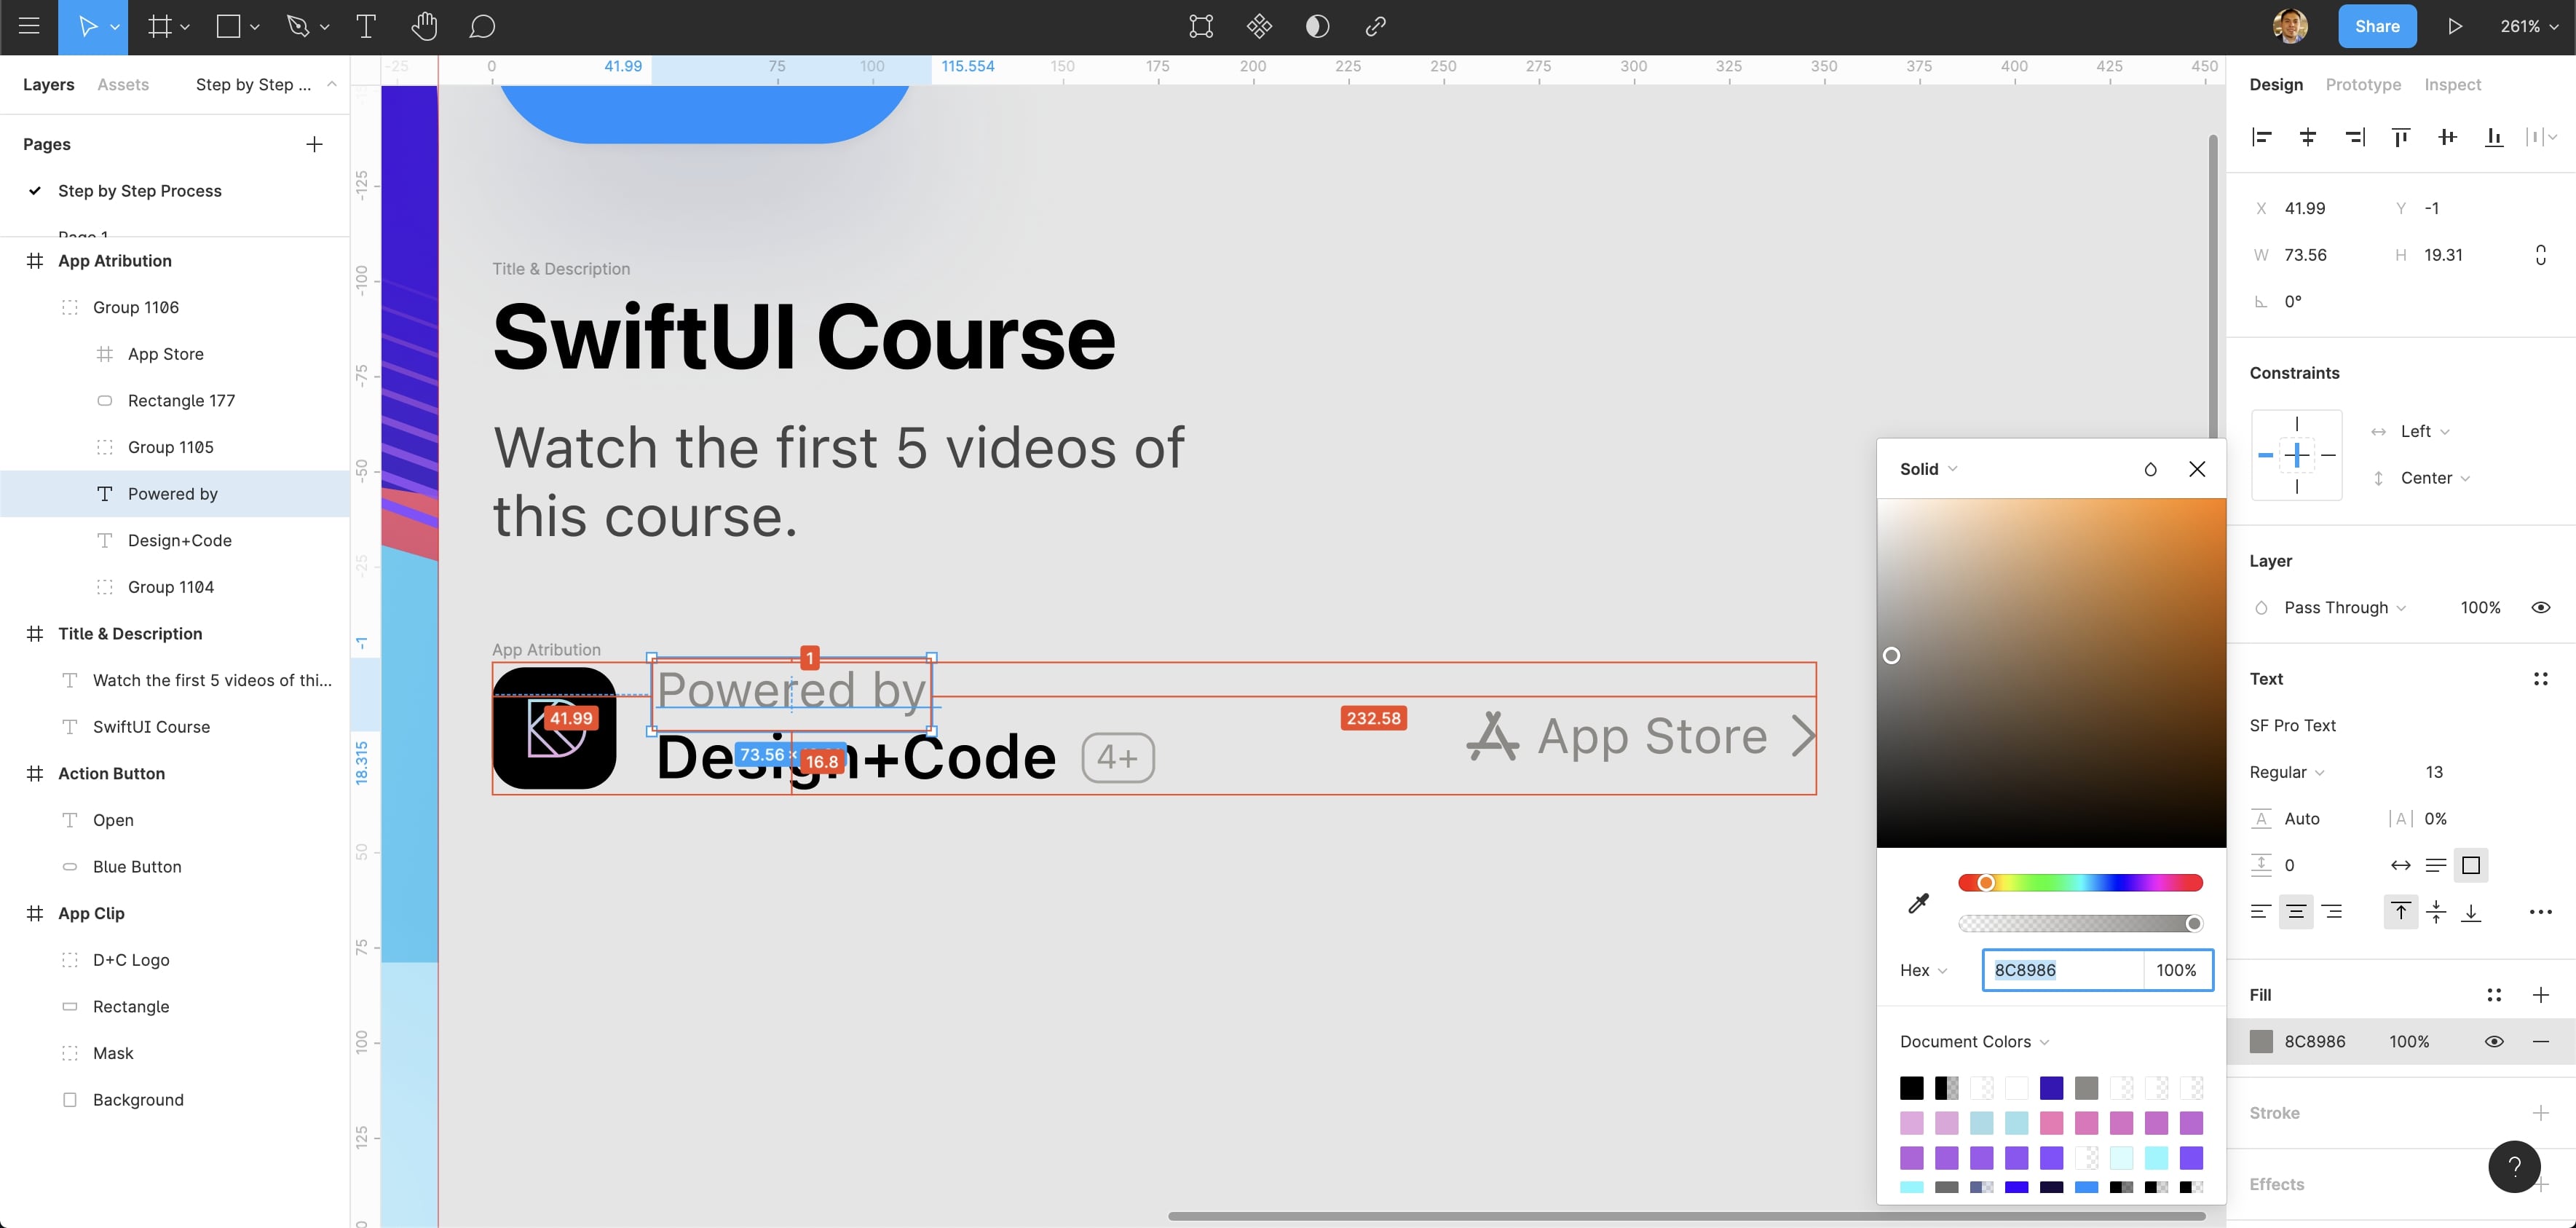The height and width of the screenshot is (1228, 2576).
Task: Hide the 8C8986 fill with eye icon
Action: [x=2494, y=1042]
